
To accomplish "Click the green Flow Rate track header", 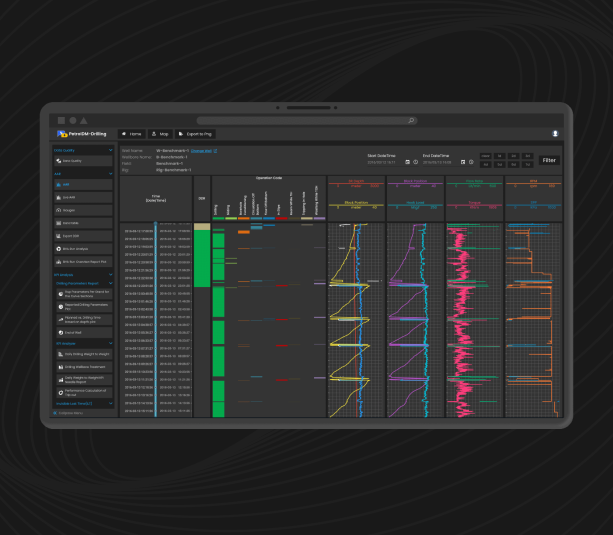I will pos(474,183).
